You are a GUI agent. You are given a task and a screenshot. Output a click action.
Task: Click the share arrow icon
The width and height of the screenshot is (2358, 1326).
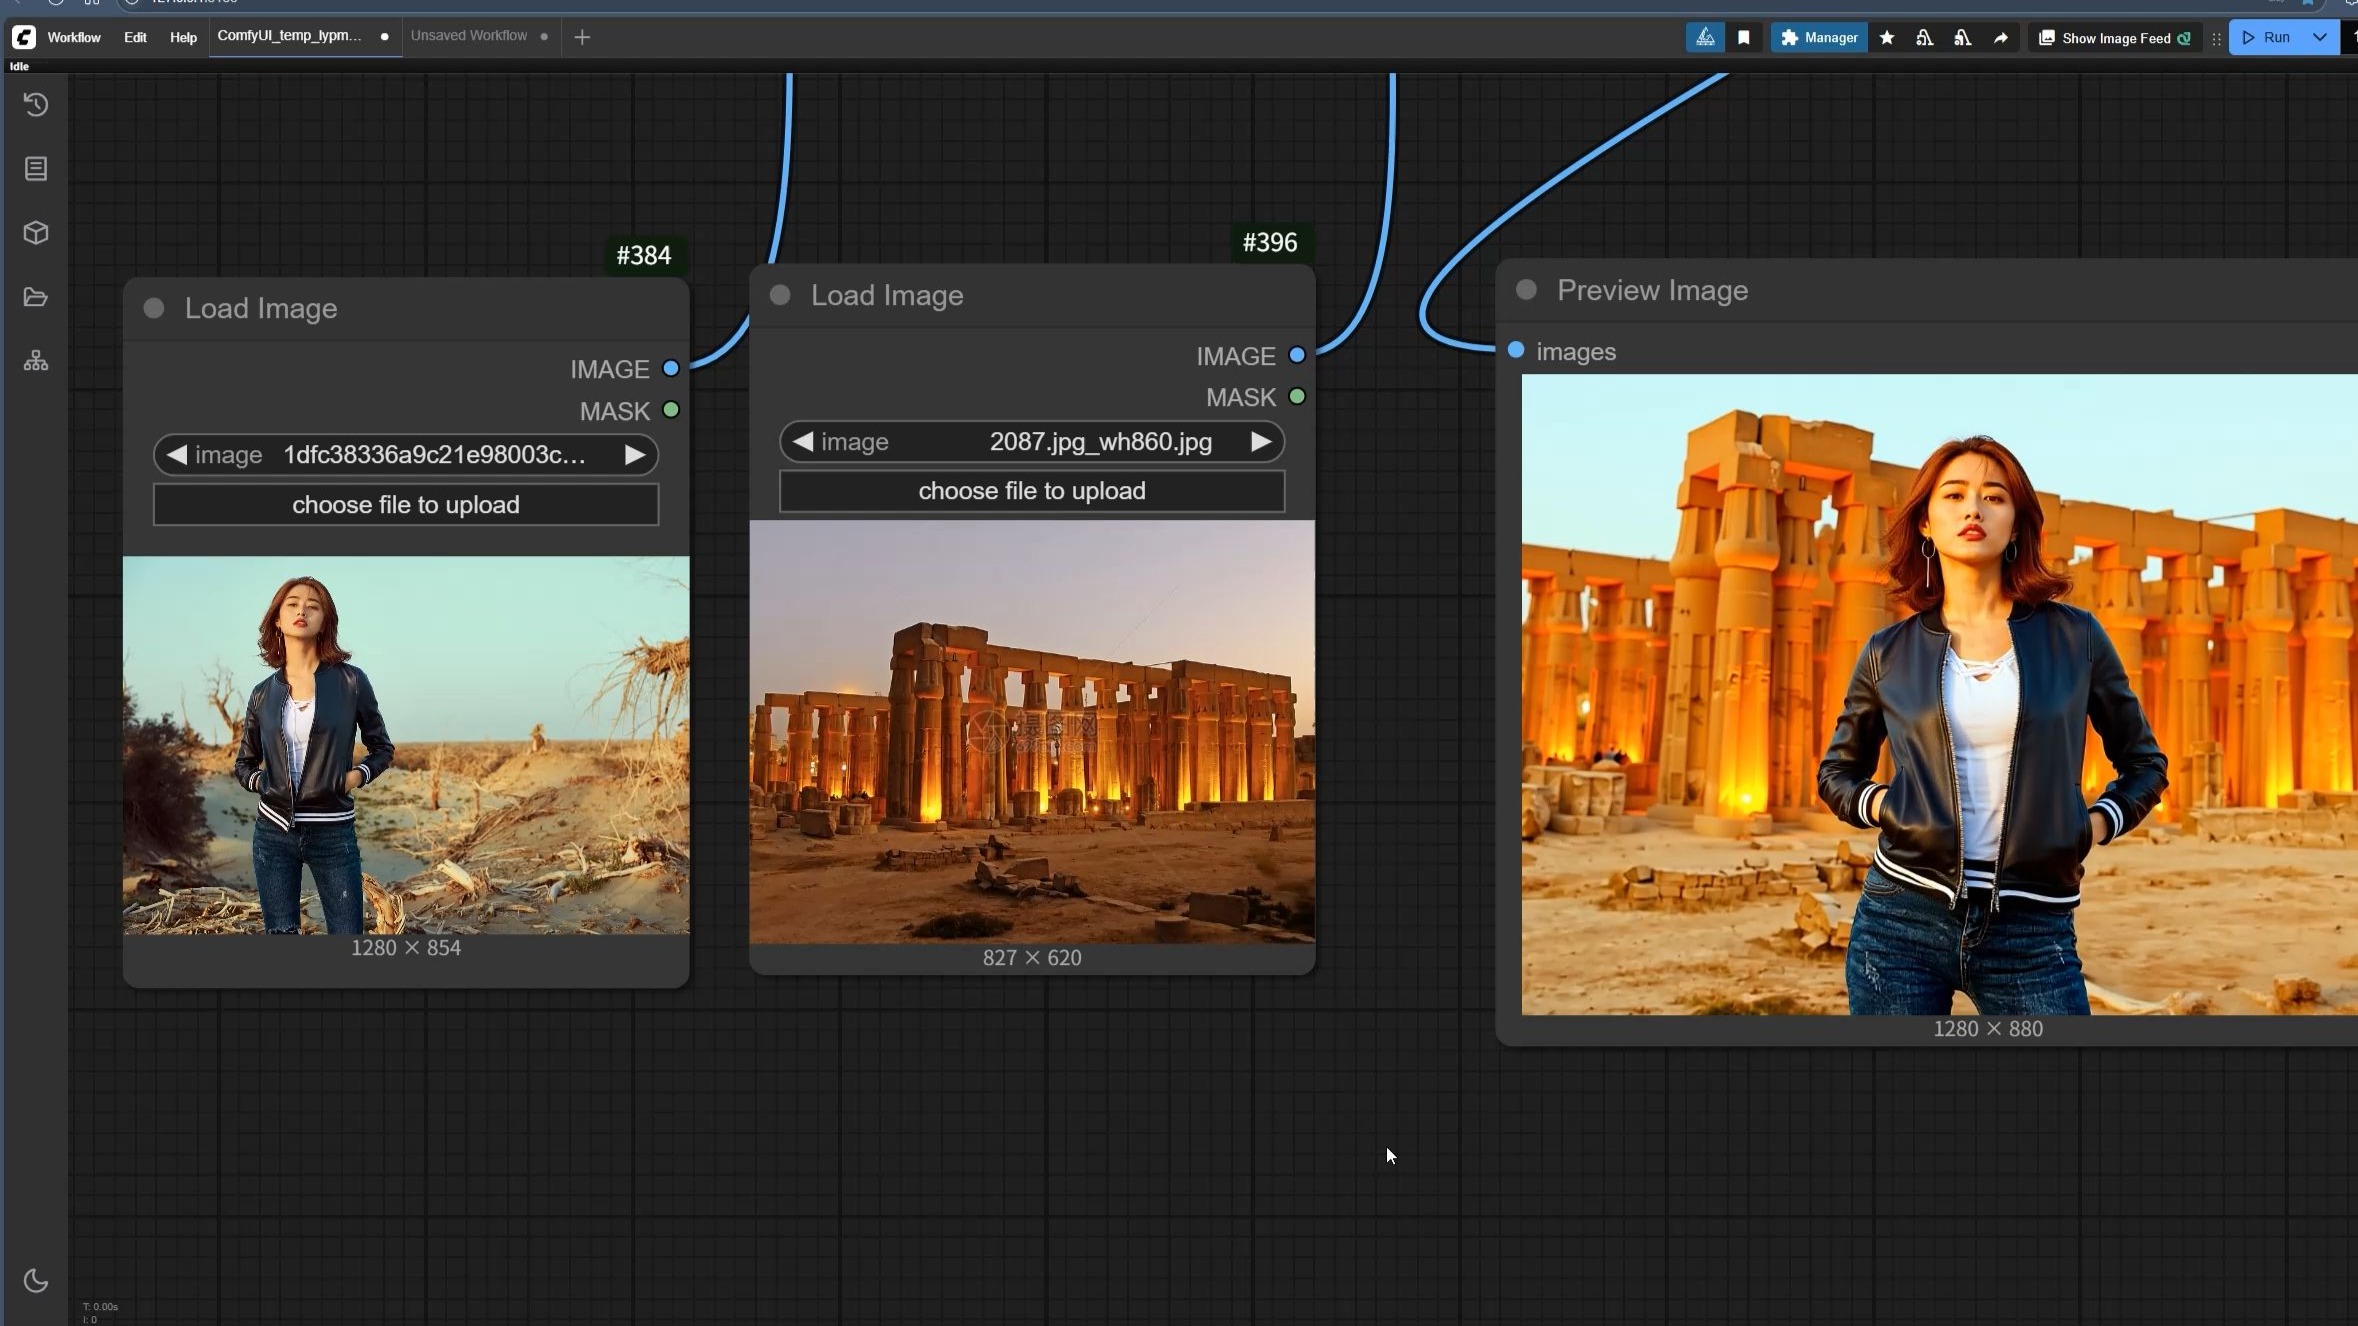2000,38
